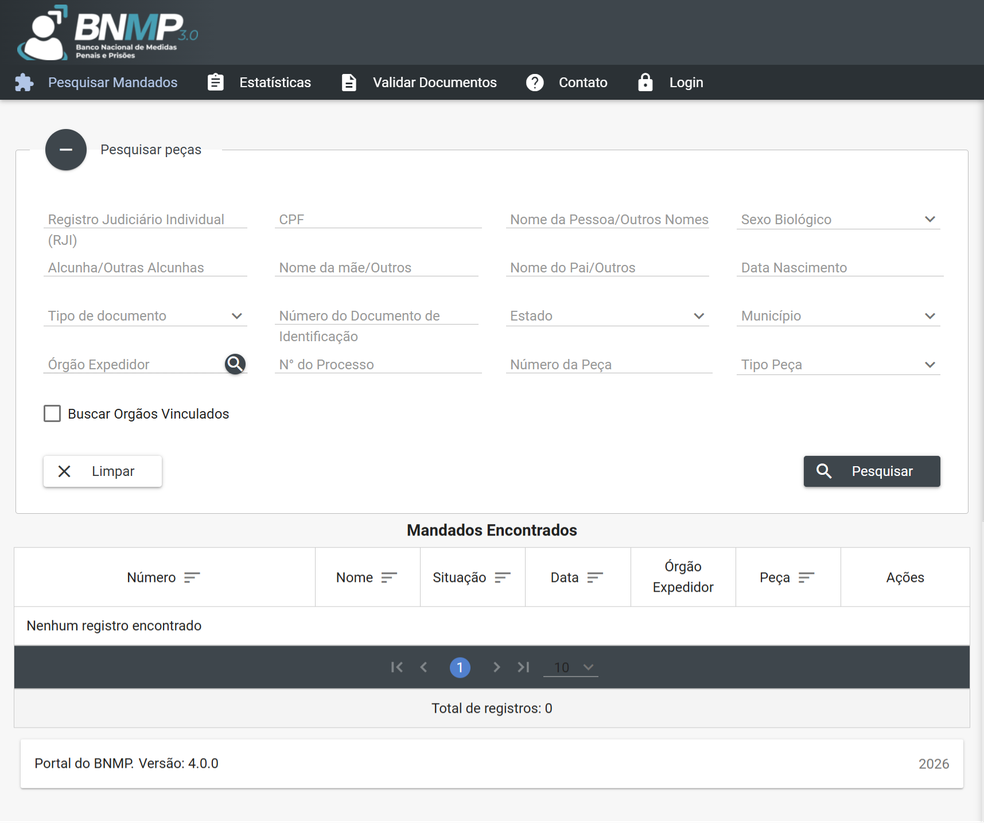Go to Validar Documentos page
The width and height of the screenshot is (984, 824).
(x=419, y=83)
